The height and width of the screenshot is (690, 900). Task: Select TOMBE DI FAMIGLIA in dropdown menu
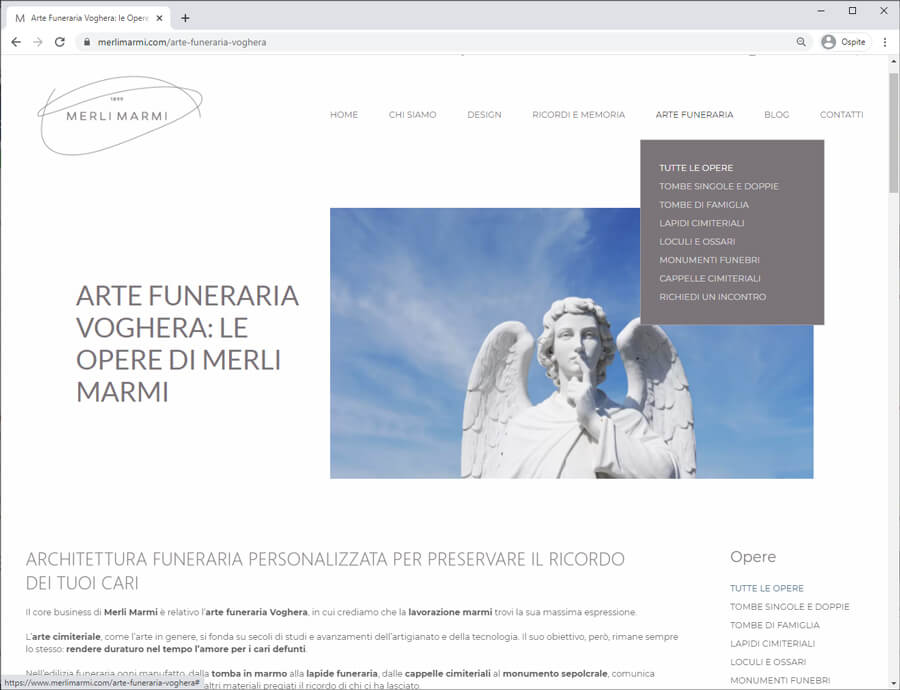(x=704, y=204)
